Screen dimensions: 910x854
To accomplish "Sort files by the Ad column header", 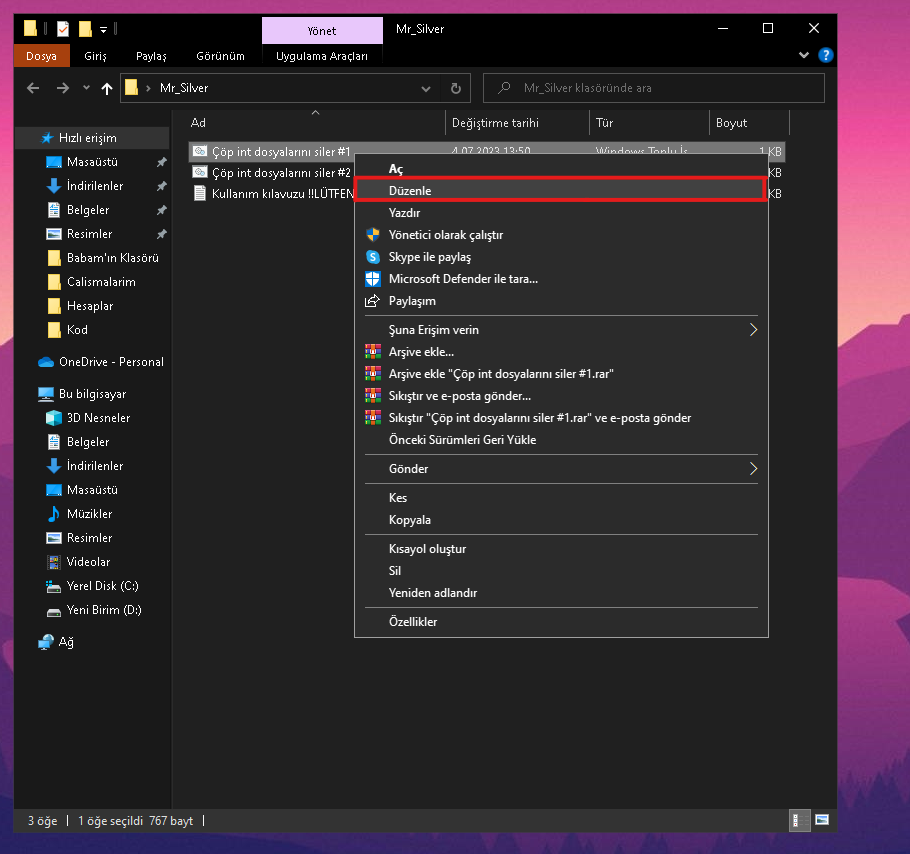I will click(x=315, y=122).
